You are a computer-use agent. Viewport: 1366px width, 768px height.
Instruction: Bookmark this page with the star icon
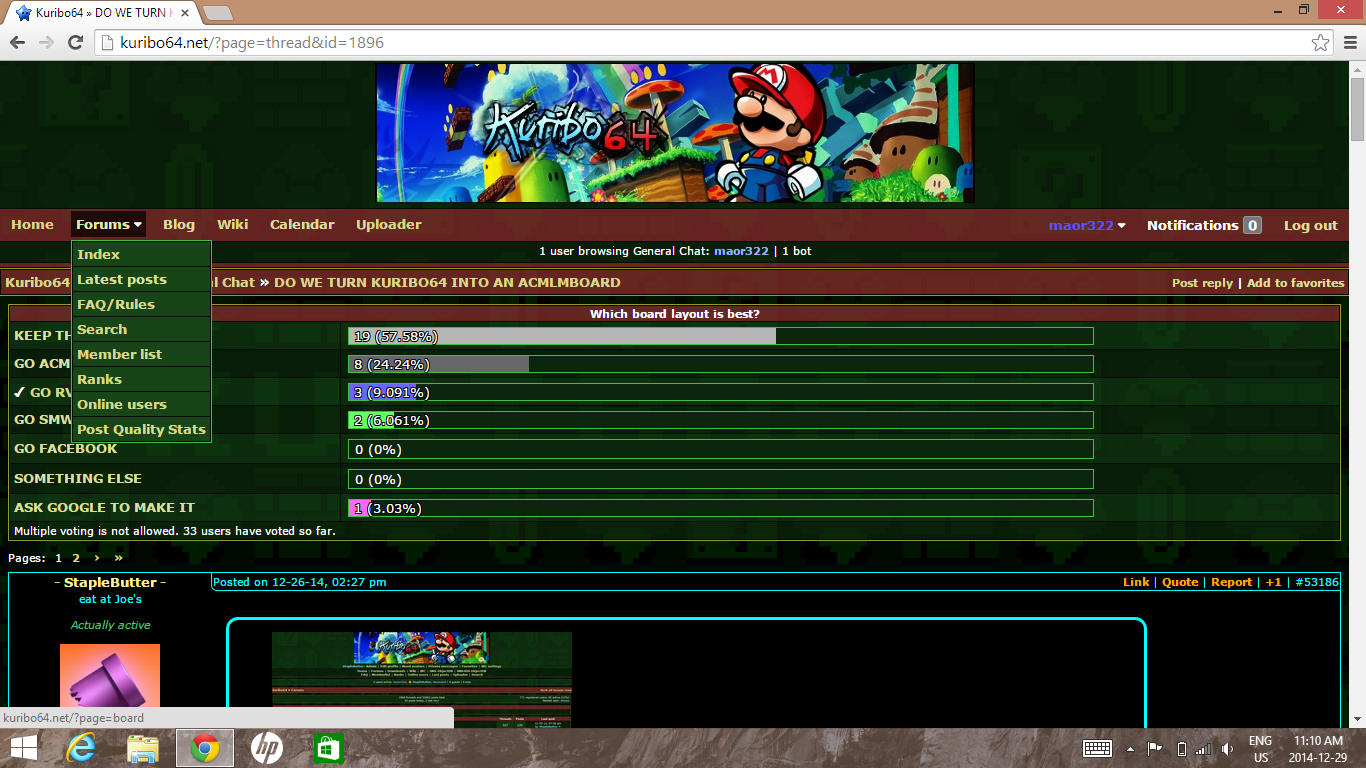pyautogui.click(x=1320, y=43)
